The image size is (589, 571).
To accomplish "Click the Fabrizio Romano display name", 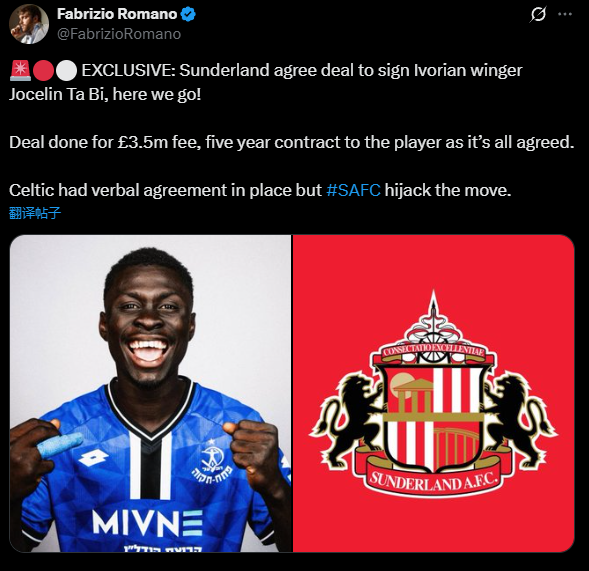I will click(117, 14).
